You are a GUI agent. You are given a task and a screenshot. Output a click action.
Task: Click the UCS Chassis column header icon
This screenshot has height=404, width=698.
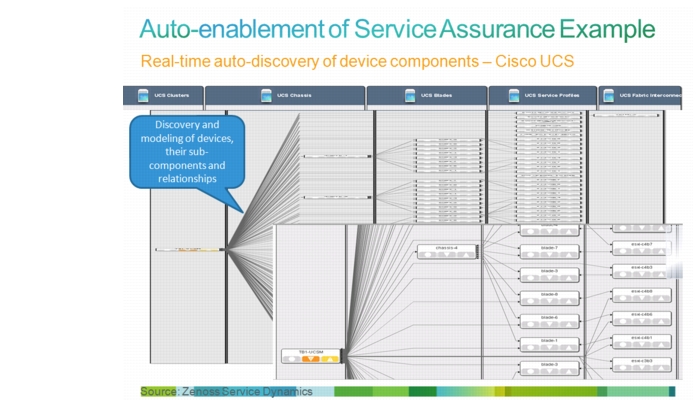point(266,96)
